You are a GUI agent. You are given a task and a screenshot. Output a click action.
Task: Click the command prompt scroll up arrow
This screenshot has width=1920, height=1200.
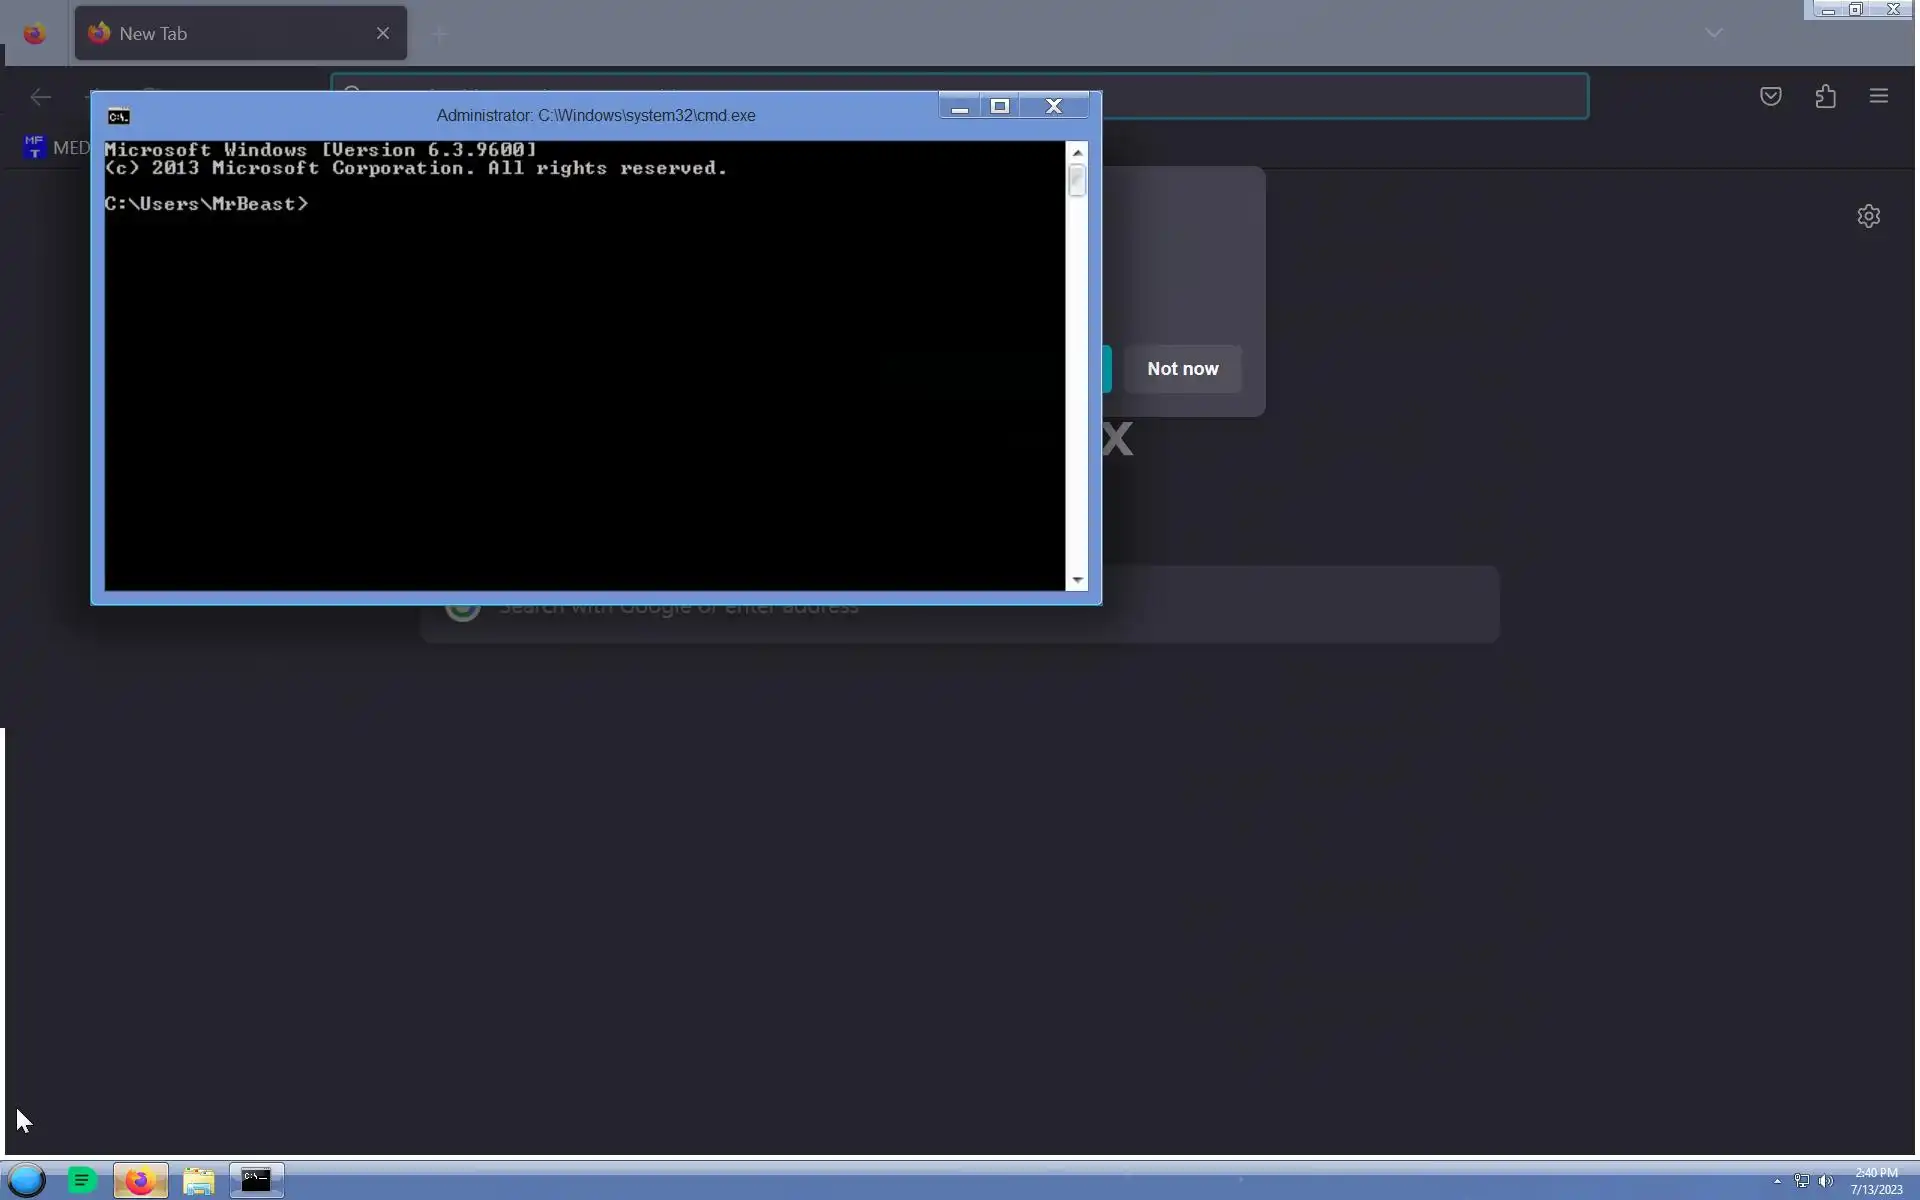click(1077, 152)
